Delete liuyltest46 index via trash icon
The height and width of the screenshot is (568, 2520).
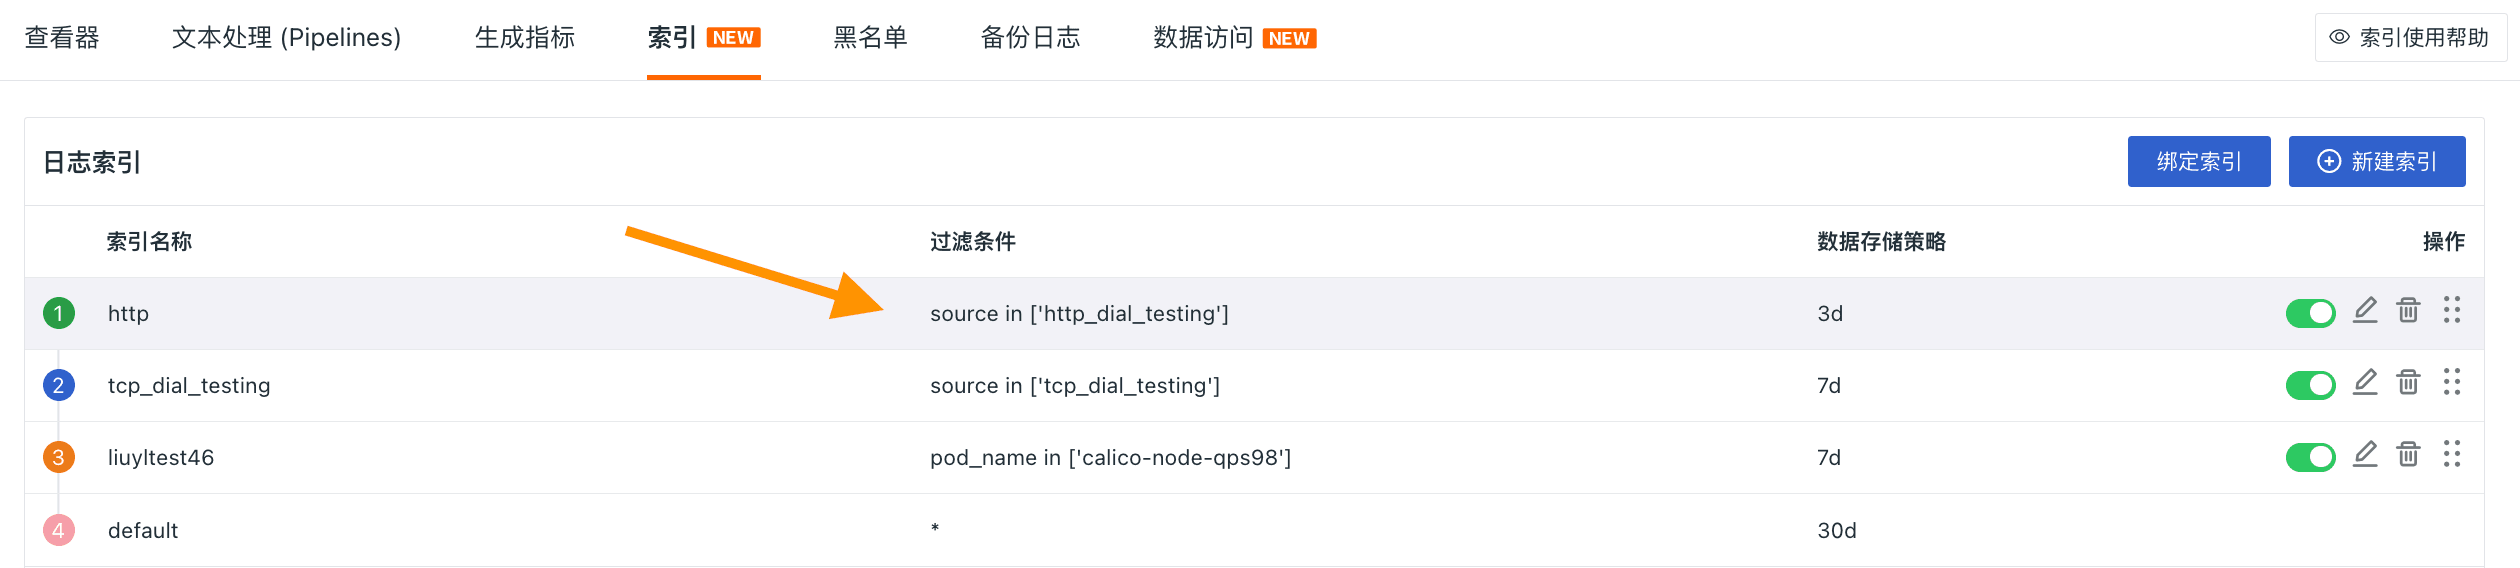[2408, 455]
